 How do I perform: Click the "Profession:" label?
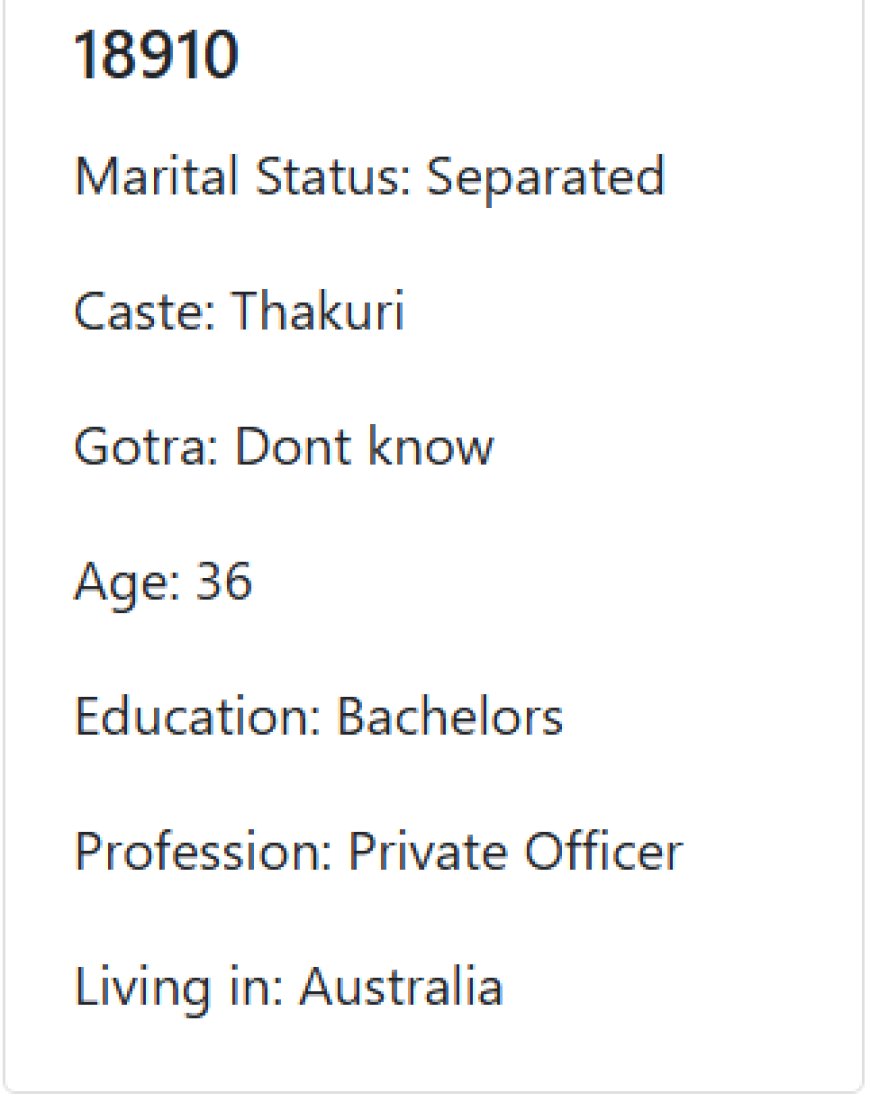click(203, 850)
